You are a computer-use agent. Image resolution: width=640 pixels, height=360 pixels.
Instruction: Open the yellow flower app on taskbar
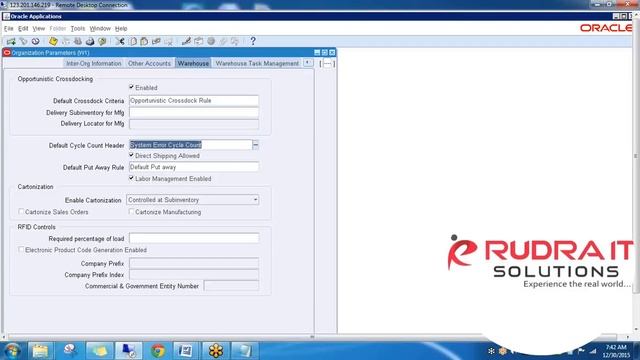(216, 351)
